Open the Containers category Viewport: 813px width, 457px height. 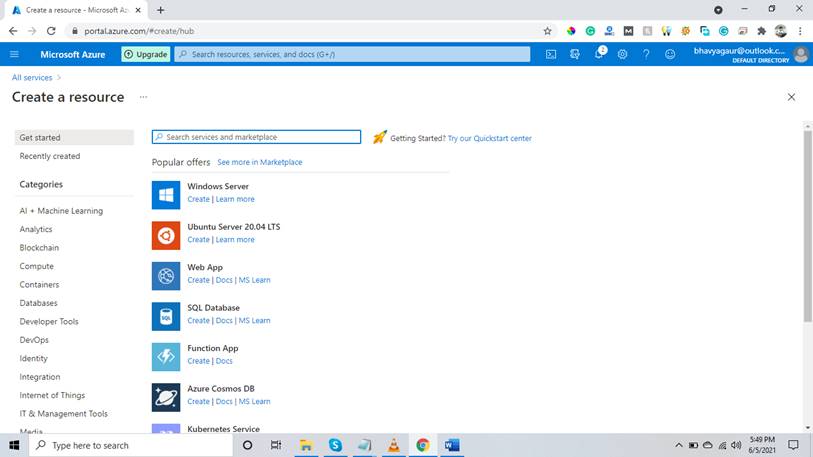[39, 285]
